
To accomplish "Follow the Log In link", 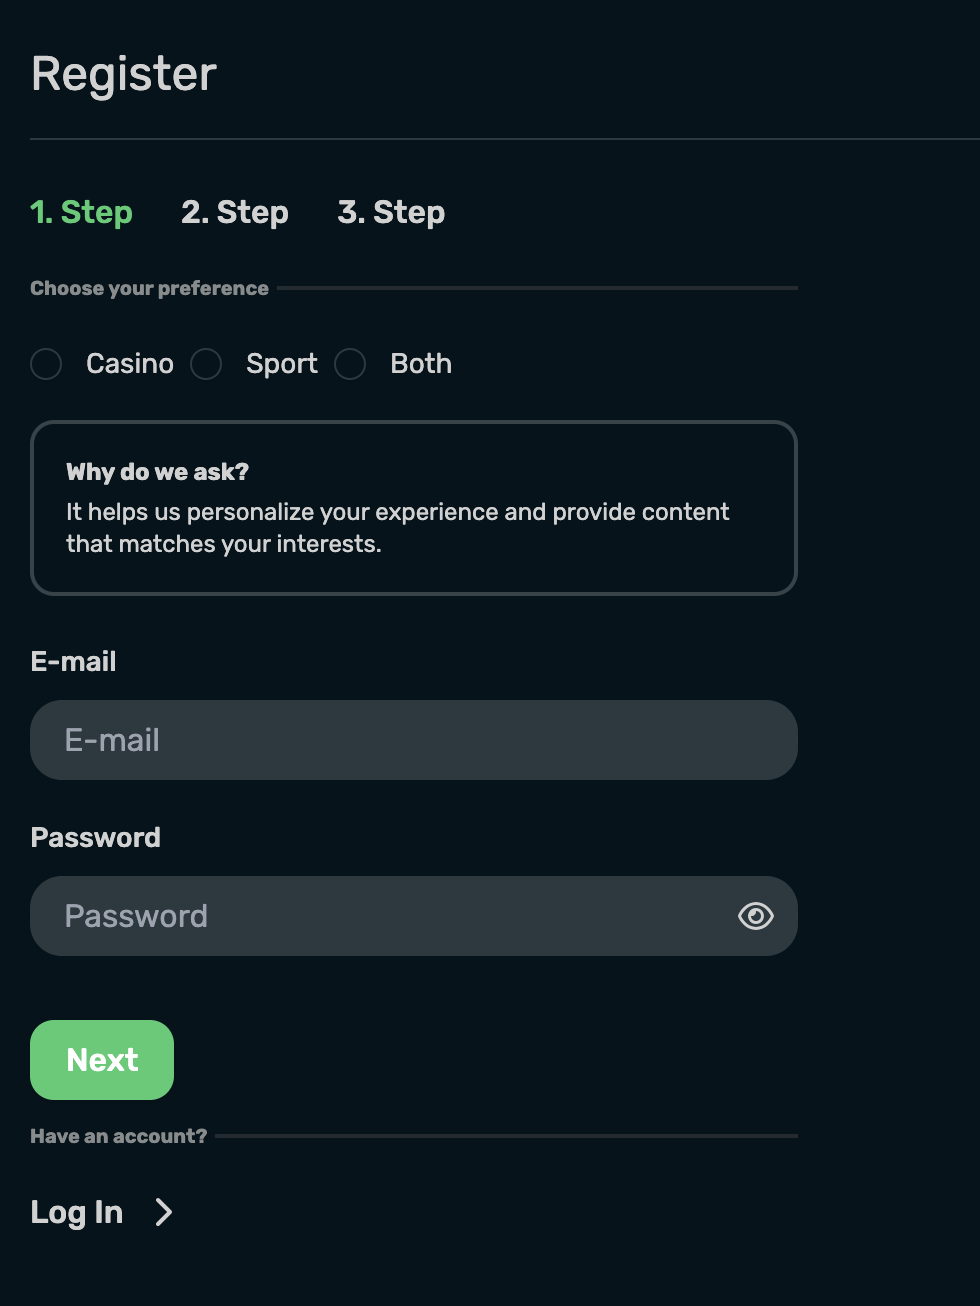I will tap(77, 1212).
